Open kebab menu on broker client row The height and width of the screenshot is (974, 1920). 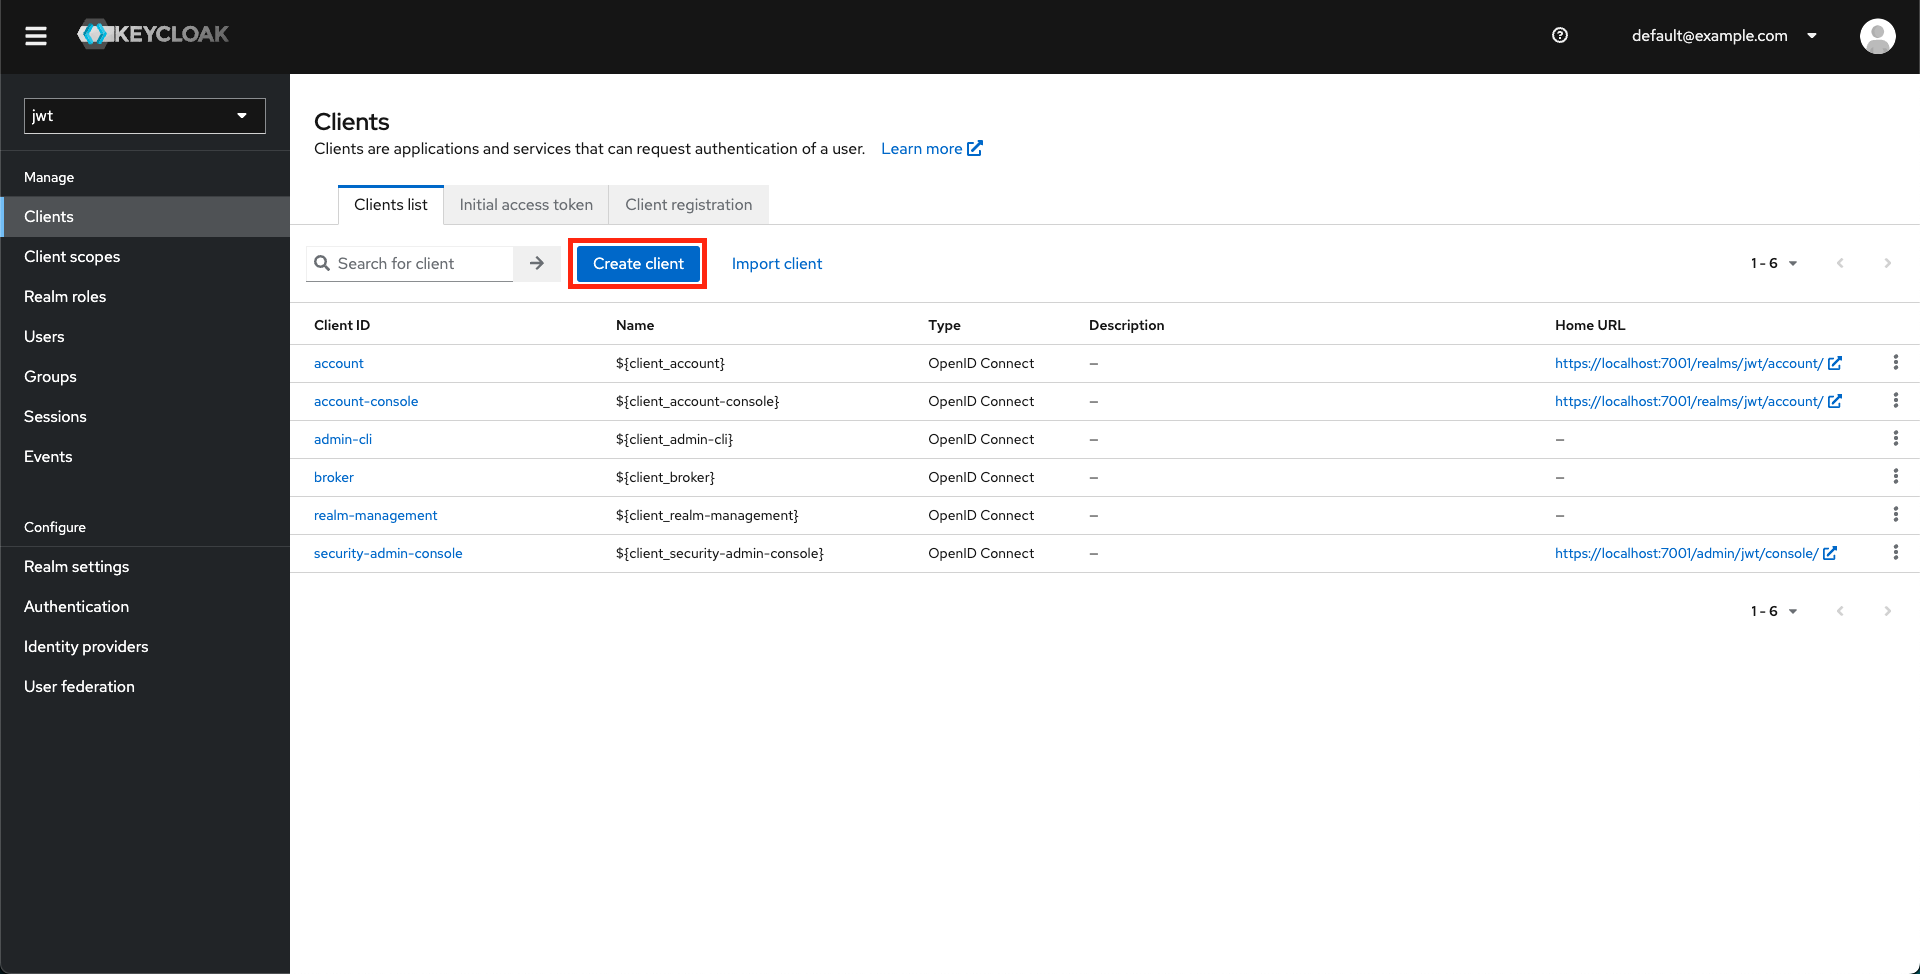pos(1896,476)
